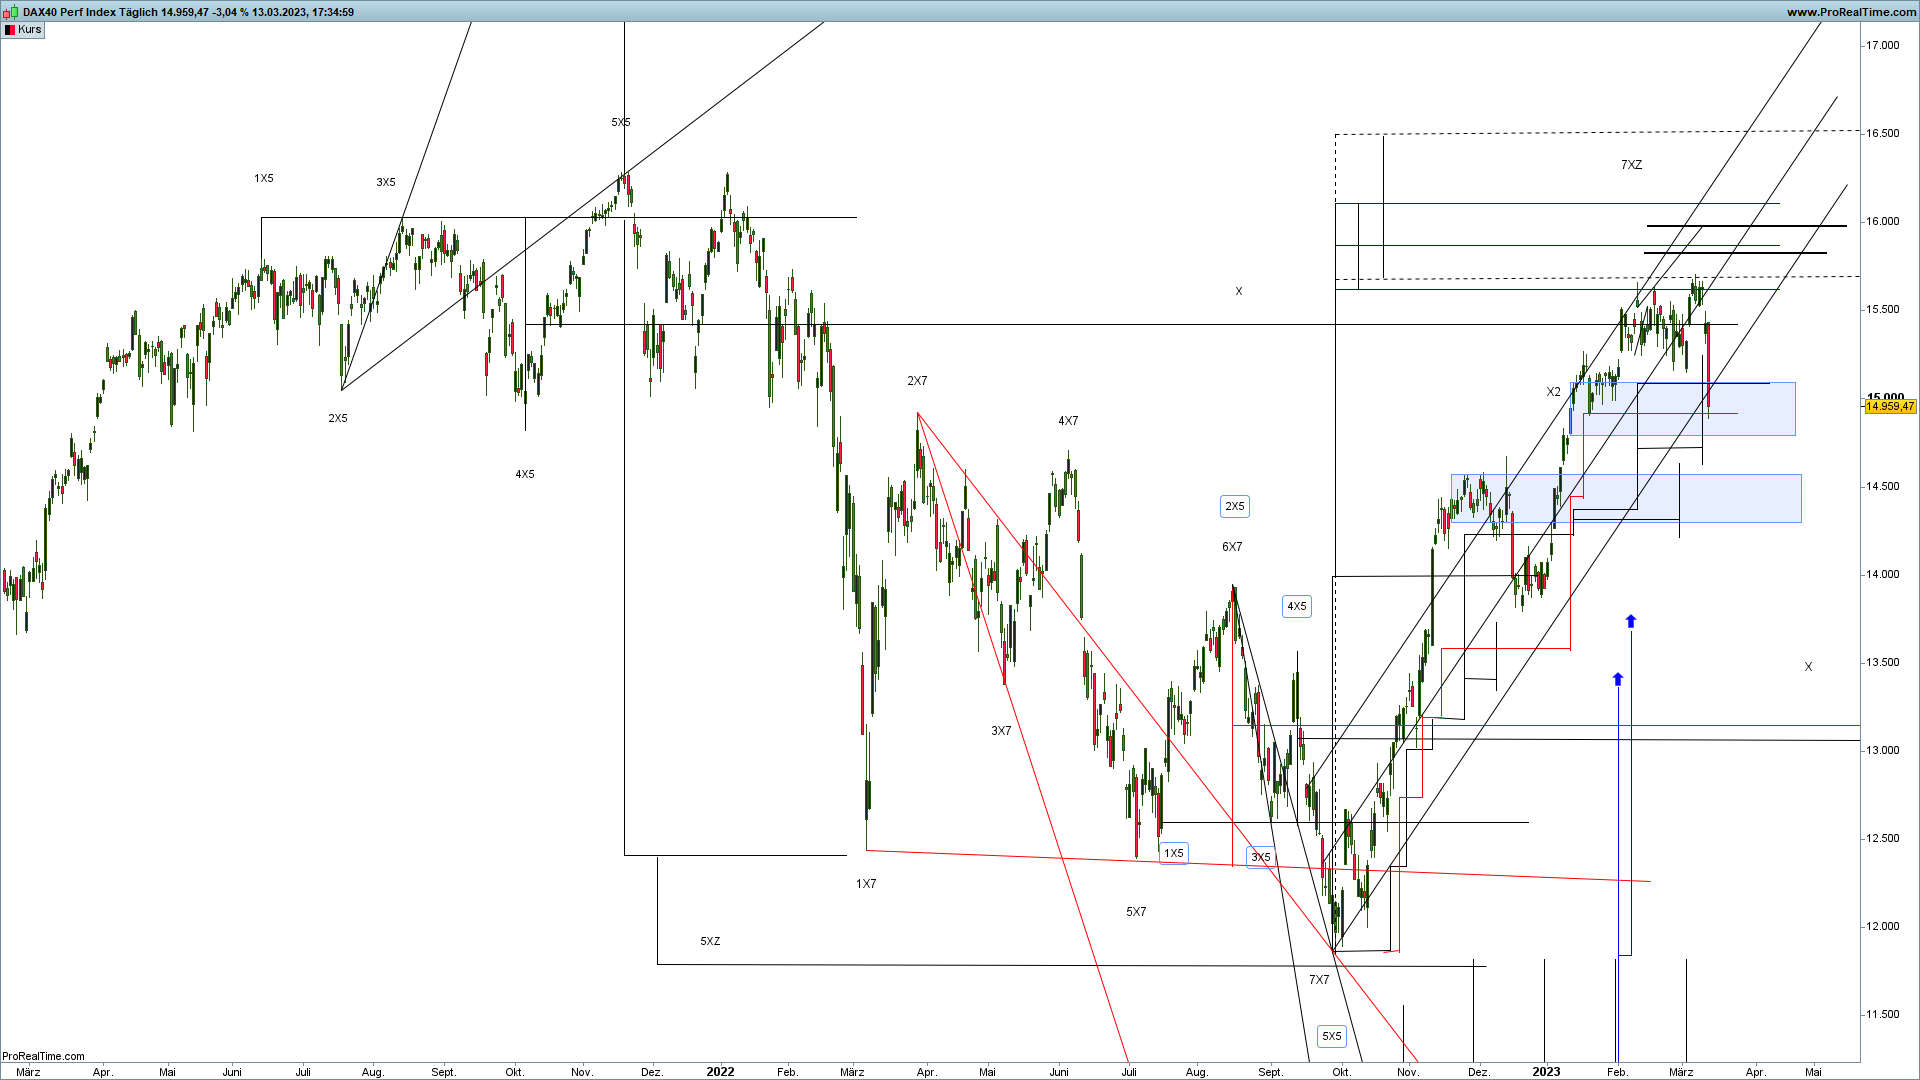Screen dimensions: 1920x1080
Task: Click the 12.000 price axis label
Action: (1882, 926)
